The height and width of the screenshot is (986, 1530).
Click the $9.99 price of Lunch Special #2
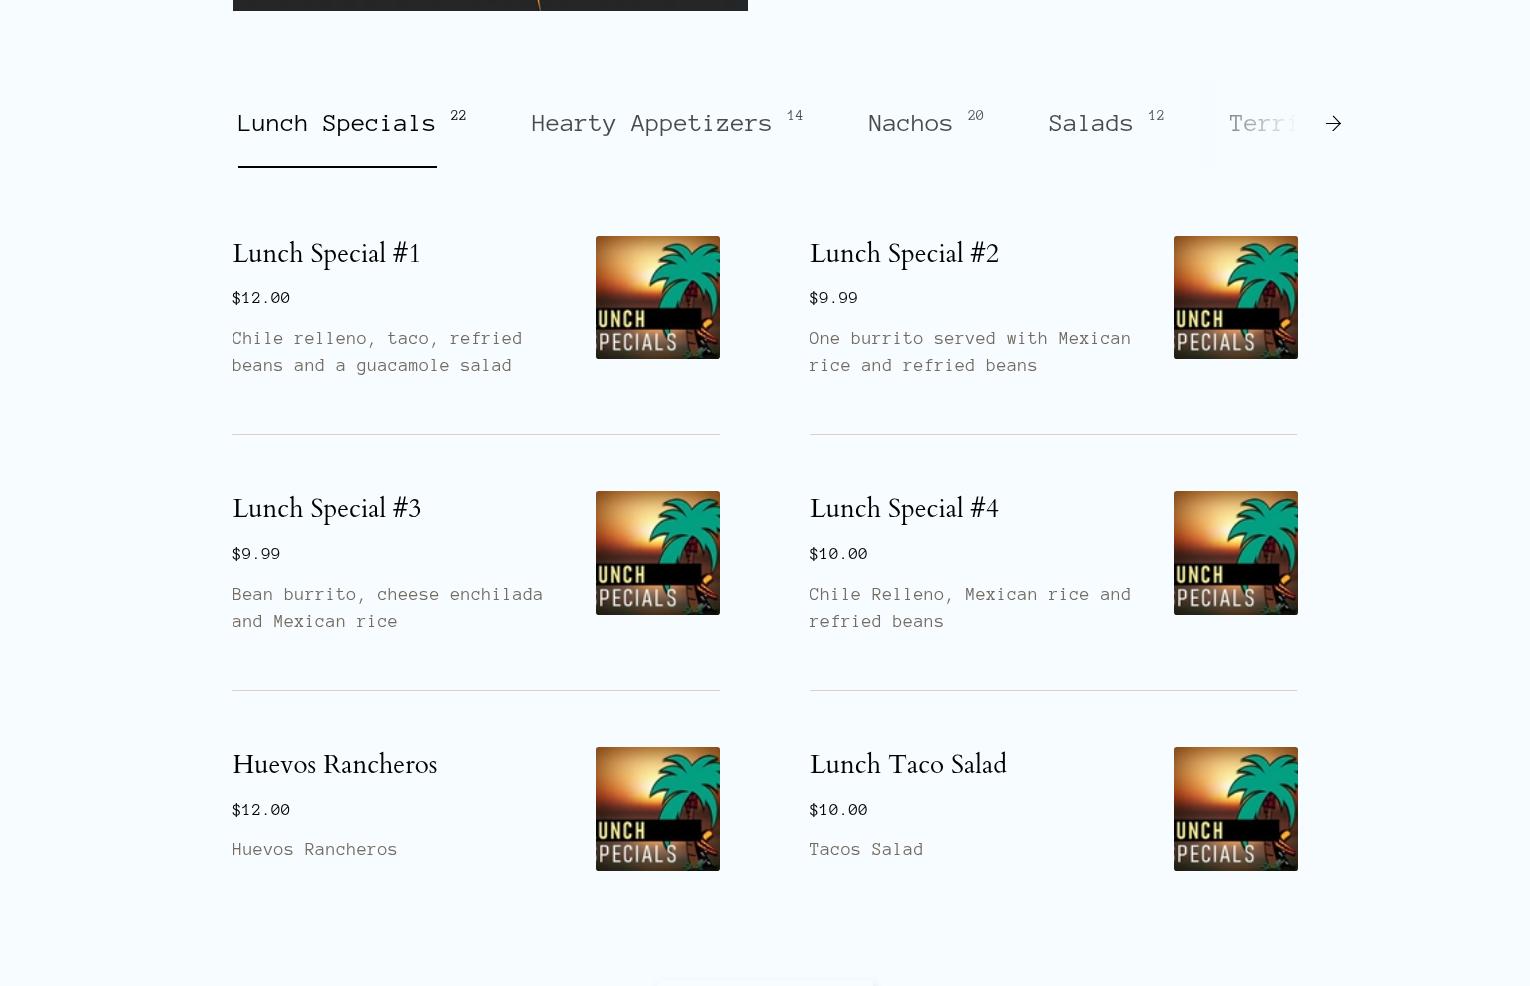click(833, 298)
